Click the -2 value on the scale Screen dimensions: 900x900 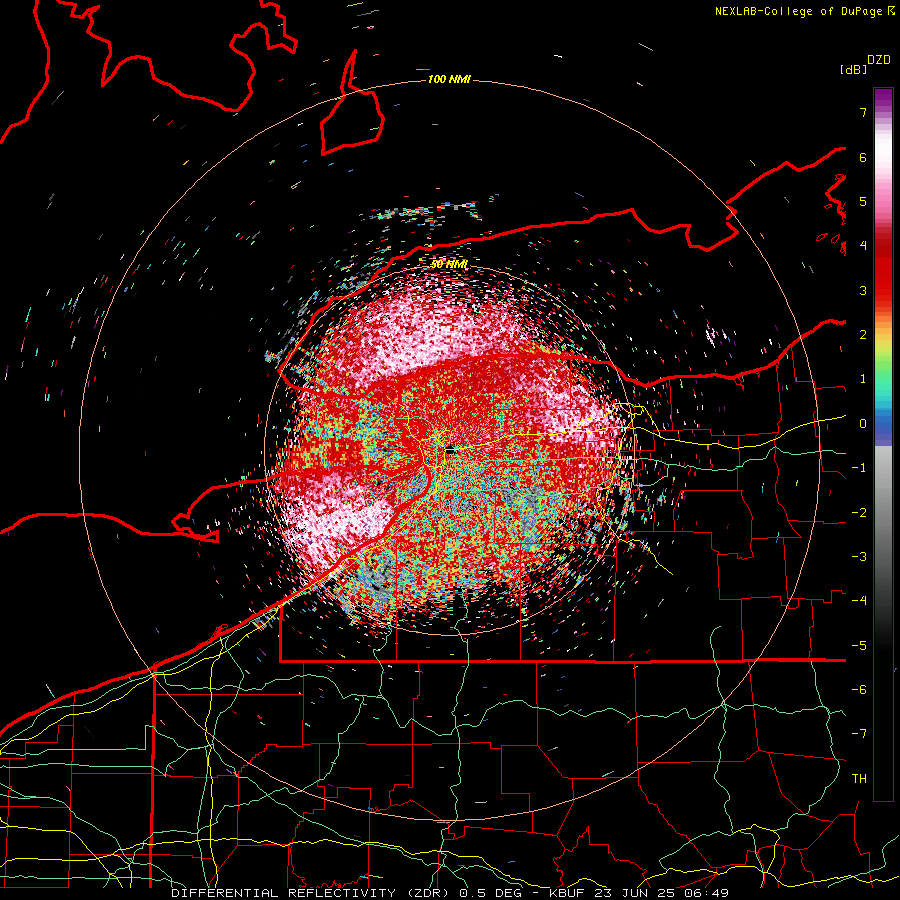[859, 512]
